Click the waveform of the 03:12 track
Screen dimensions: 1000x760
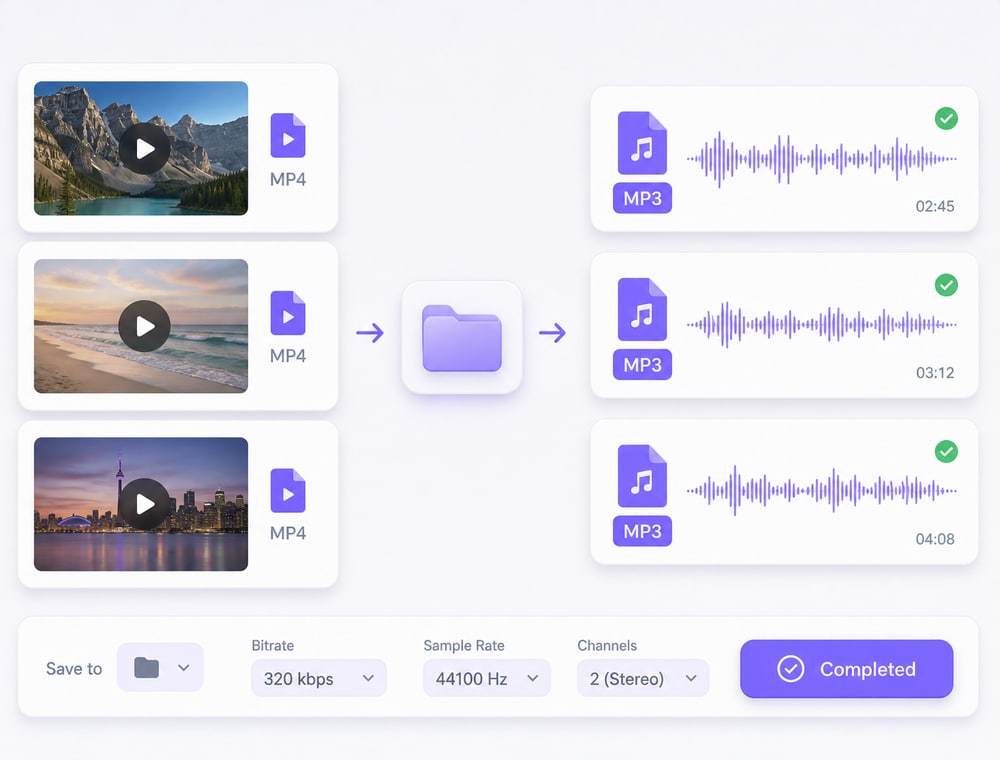(x=821, y=325)
